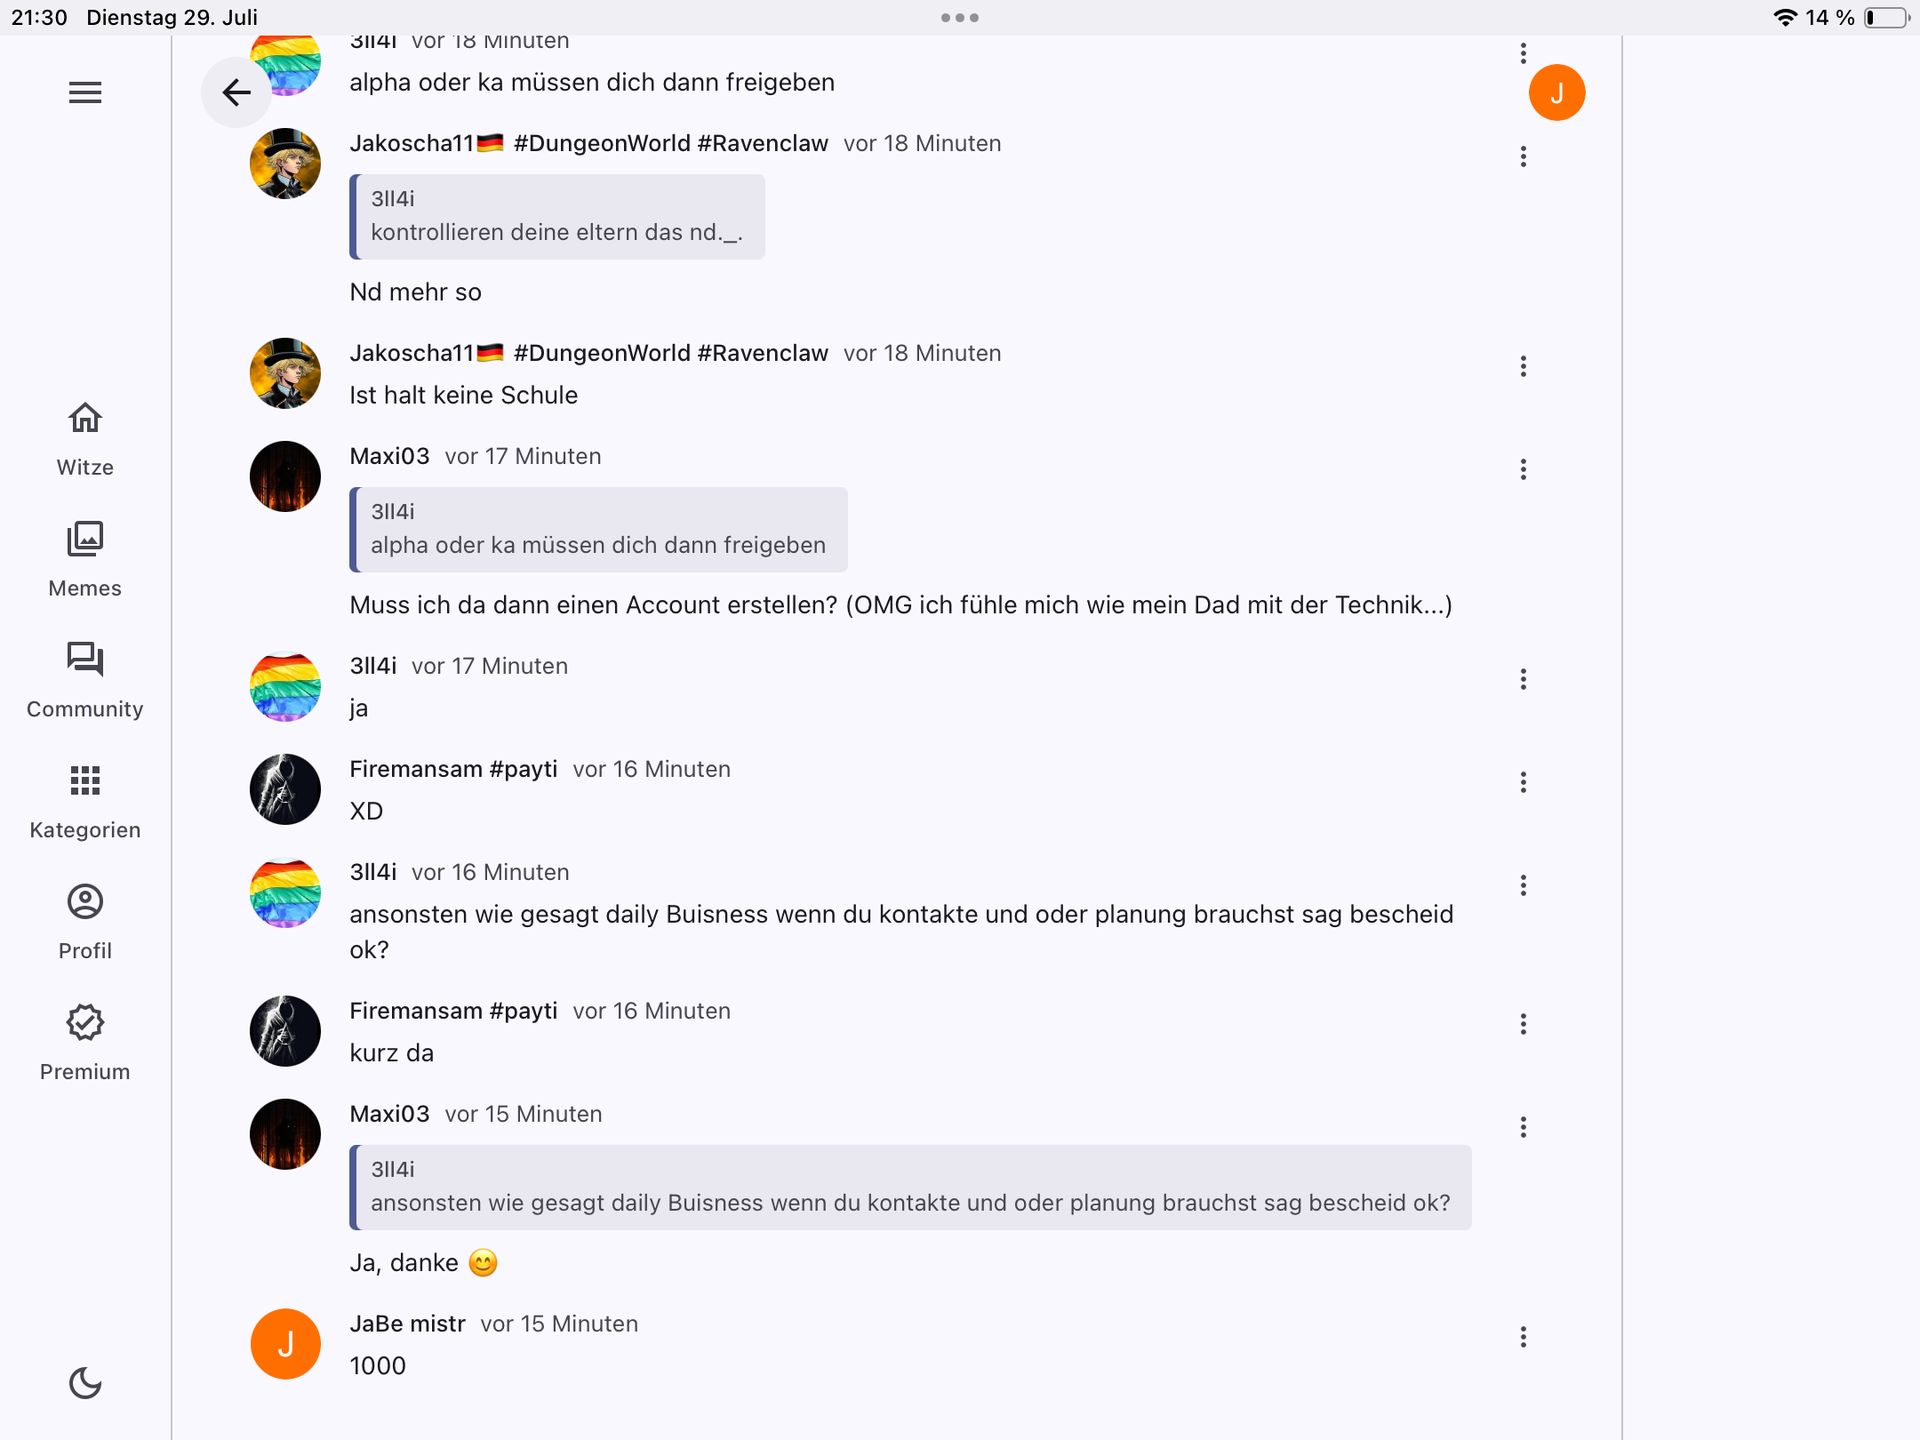Tap Maxi03's dark profile picture

[285, 476]
